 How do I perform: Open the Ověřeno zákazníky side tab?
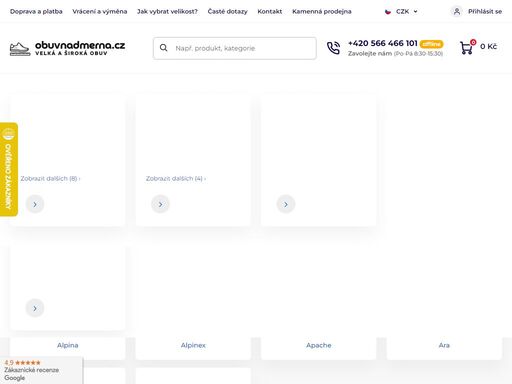[9, 169]
